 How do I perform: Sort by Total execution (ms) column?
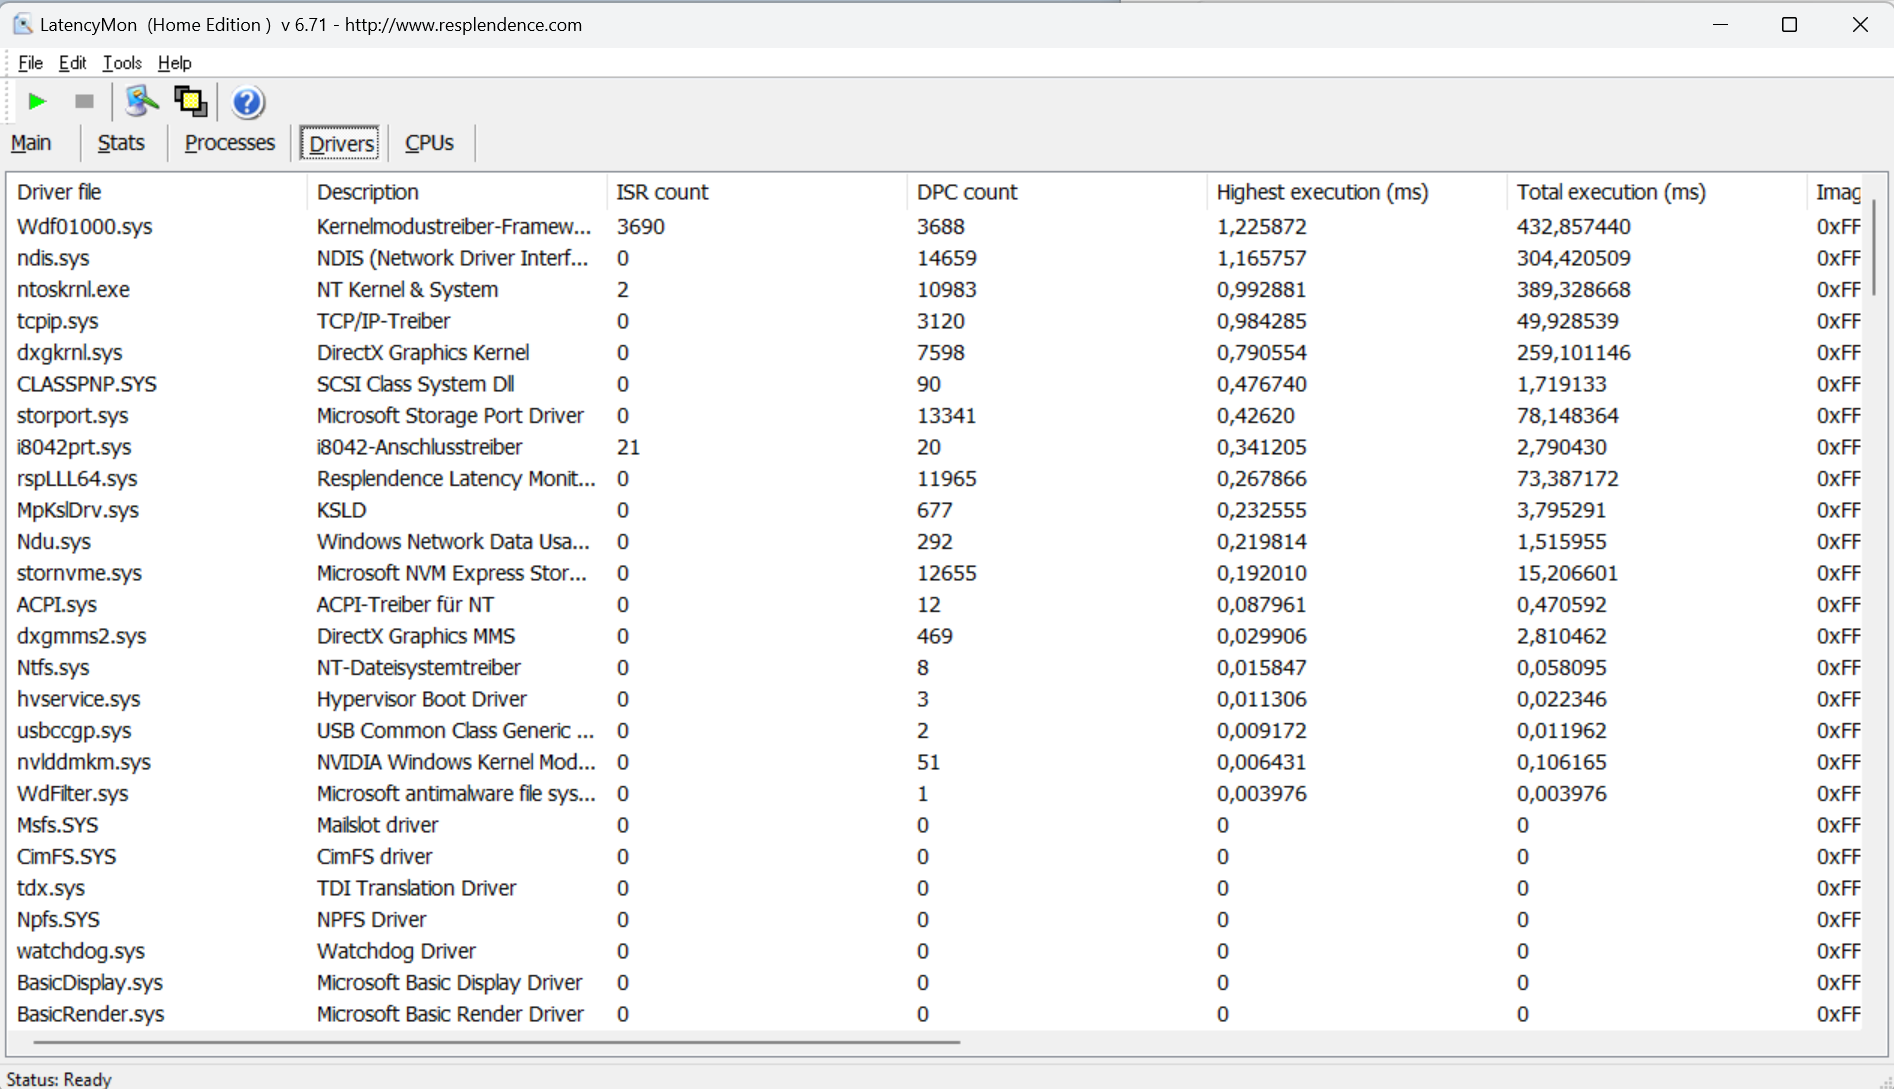(1657, 192)
